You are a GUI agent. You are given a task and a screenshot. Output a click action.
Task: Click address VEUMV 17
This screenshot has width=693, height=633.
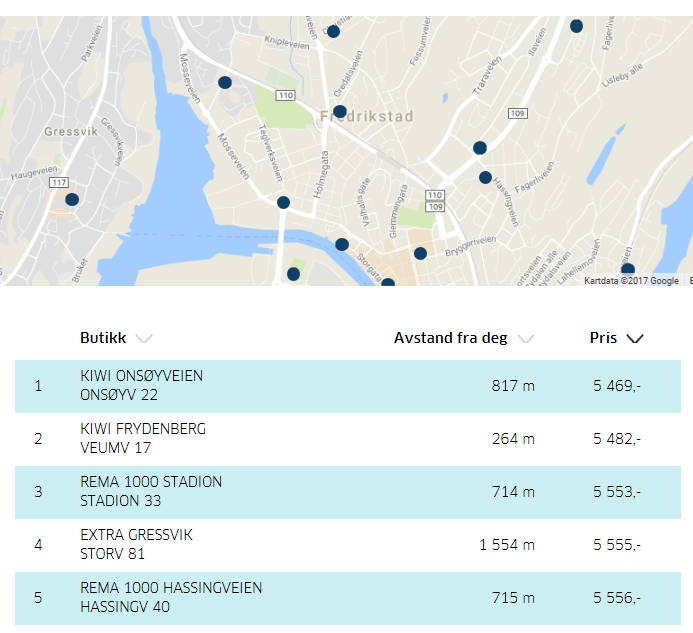coord(115,448)
